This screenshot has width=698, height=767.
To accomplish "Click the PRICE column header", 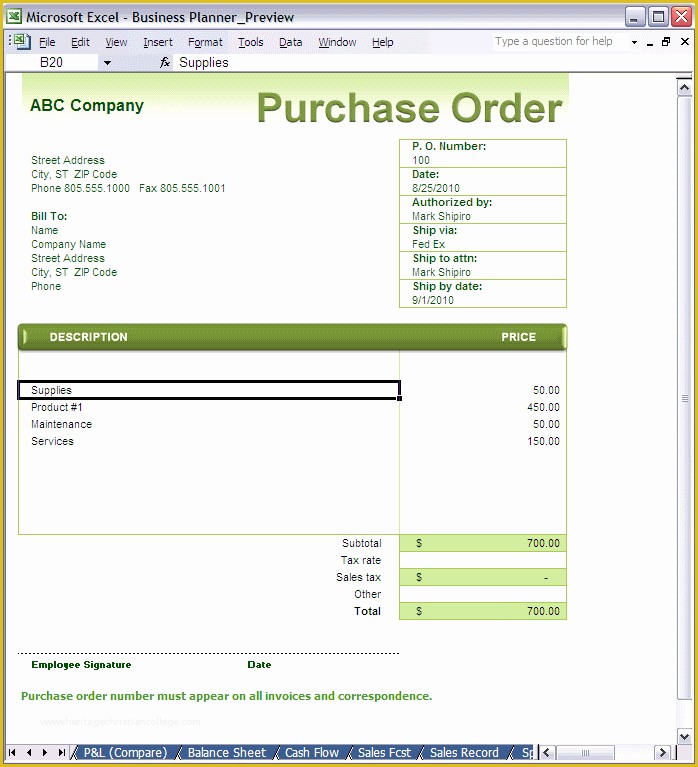I will pyautogui.click(x=518, y=337).
